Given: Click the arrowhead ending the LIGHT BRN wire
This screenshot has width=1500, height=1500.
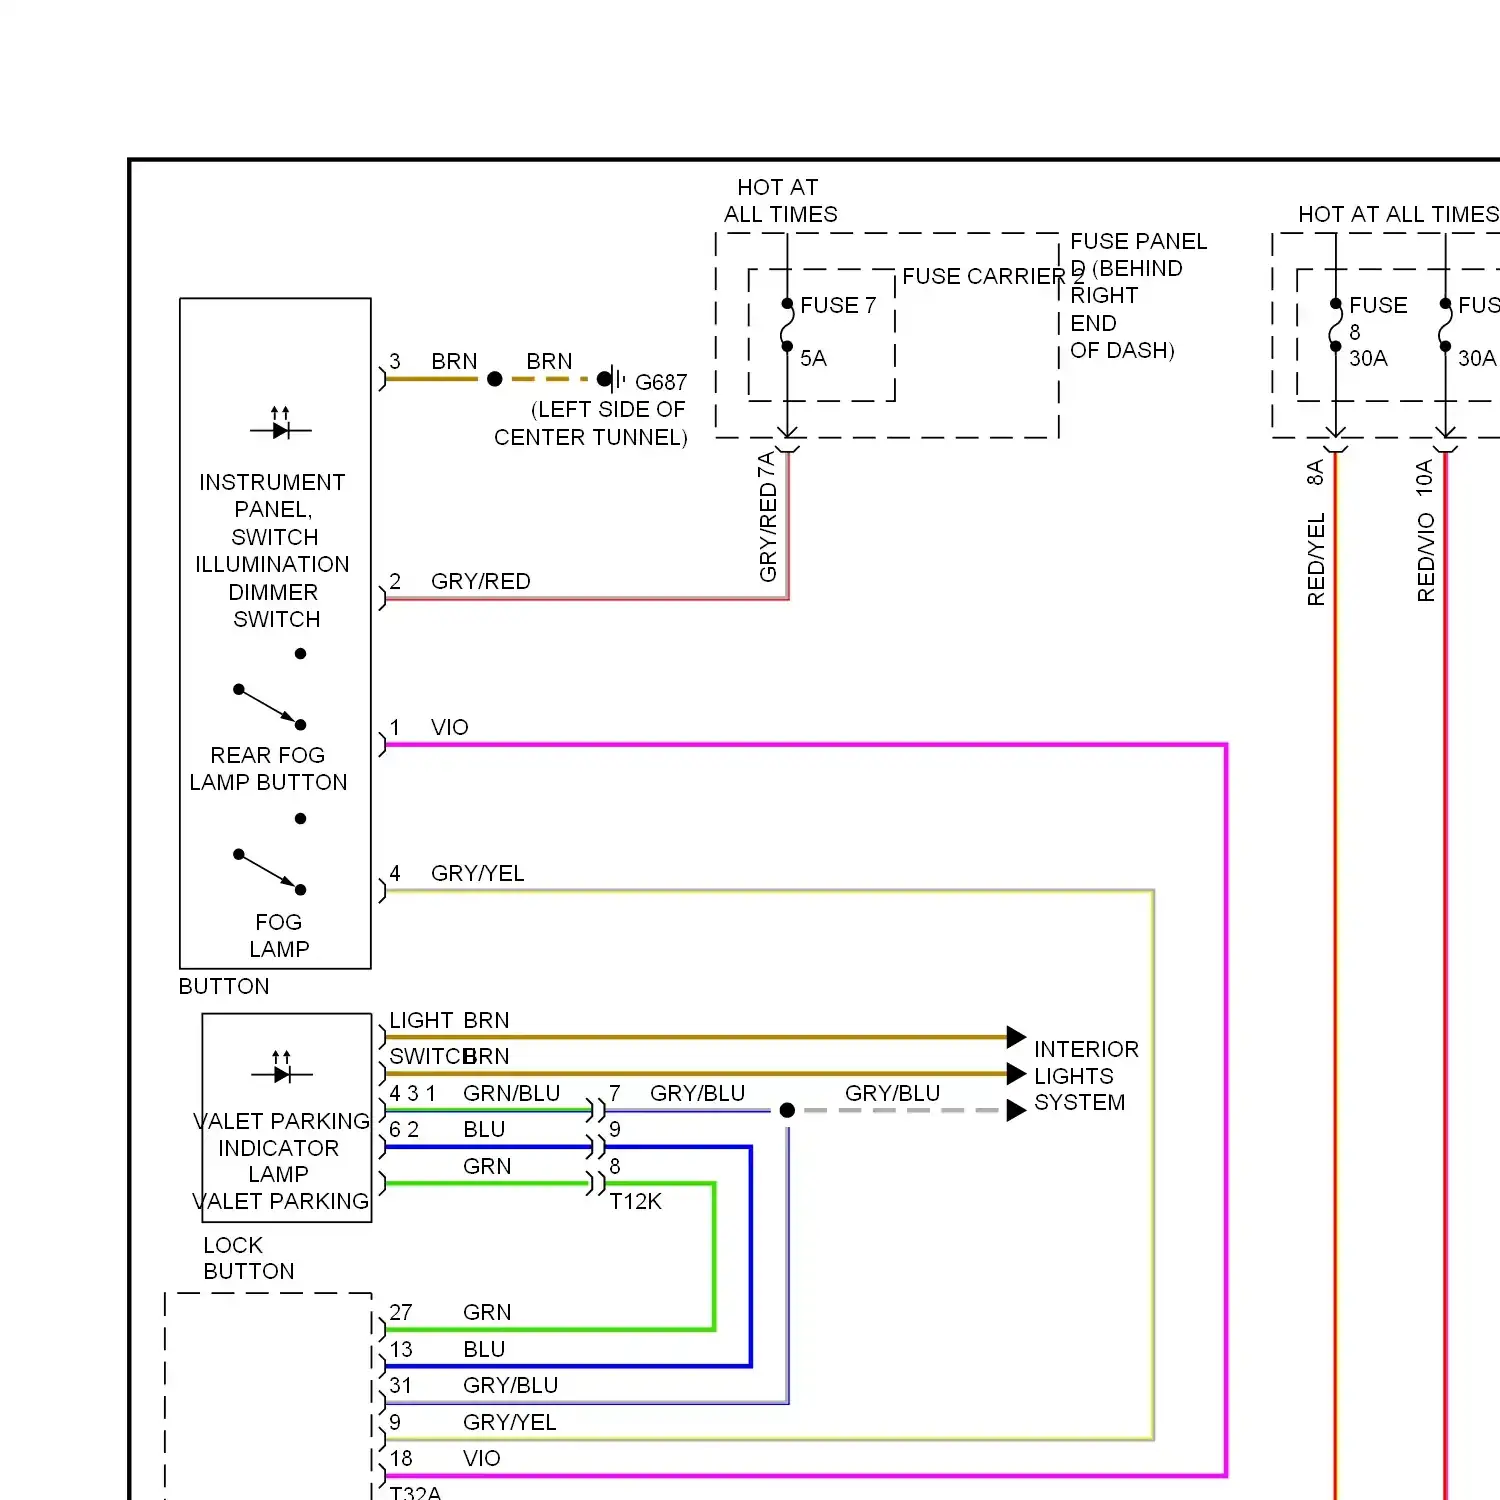Looking at the screenshot, I should tap(1016, 1036).
